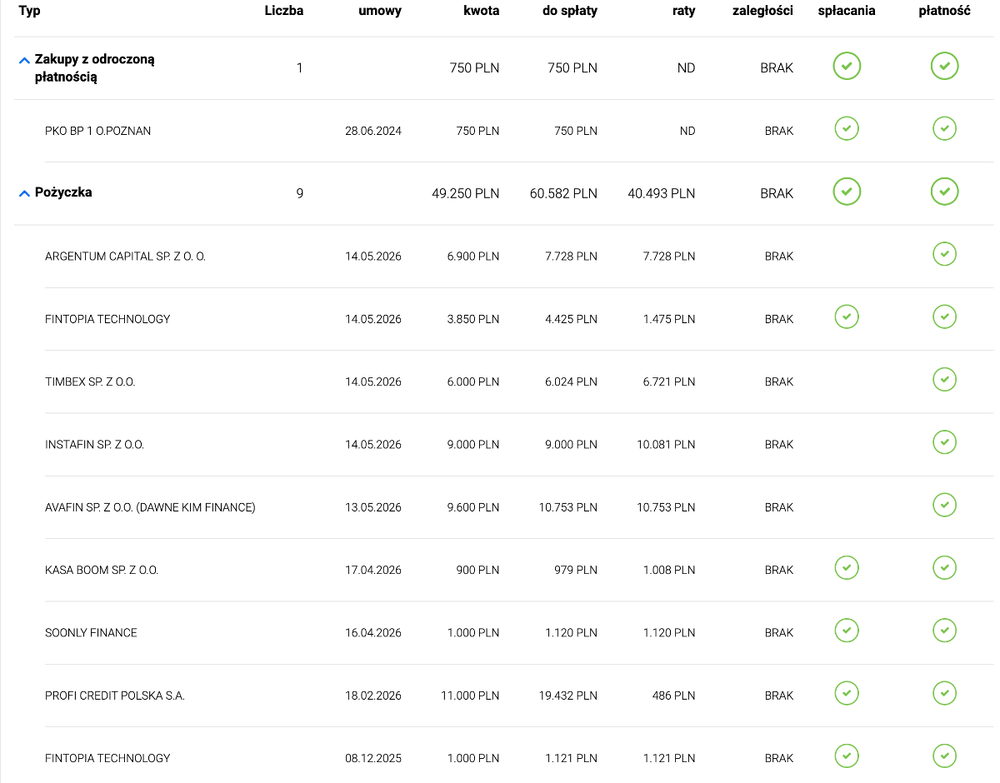1000x783 pixels.
Task: Click the zaległości column header
Action: click(x=763, y=11)
